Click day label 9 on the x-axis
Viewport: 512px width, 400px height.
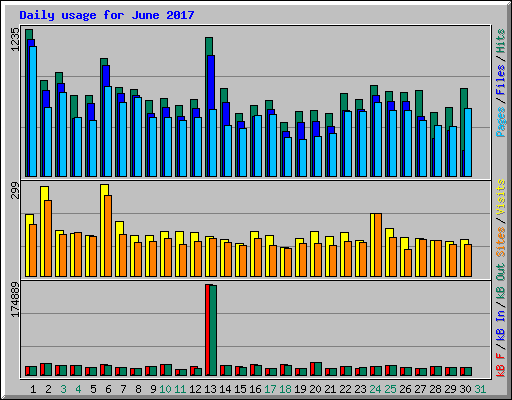(153, 389)
